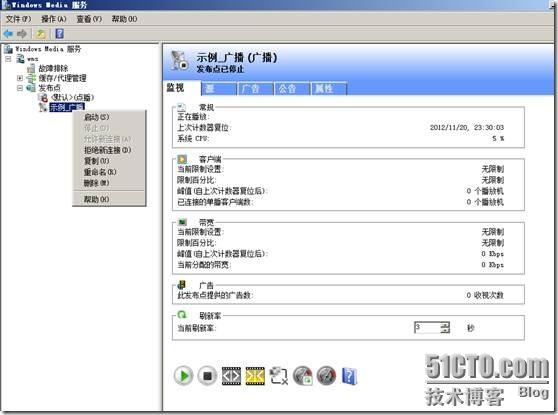Choose 启动(S) in the context menu
The image size is (558, 415).
96,117
